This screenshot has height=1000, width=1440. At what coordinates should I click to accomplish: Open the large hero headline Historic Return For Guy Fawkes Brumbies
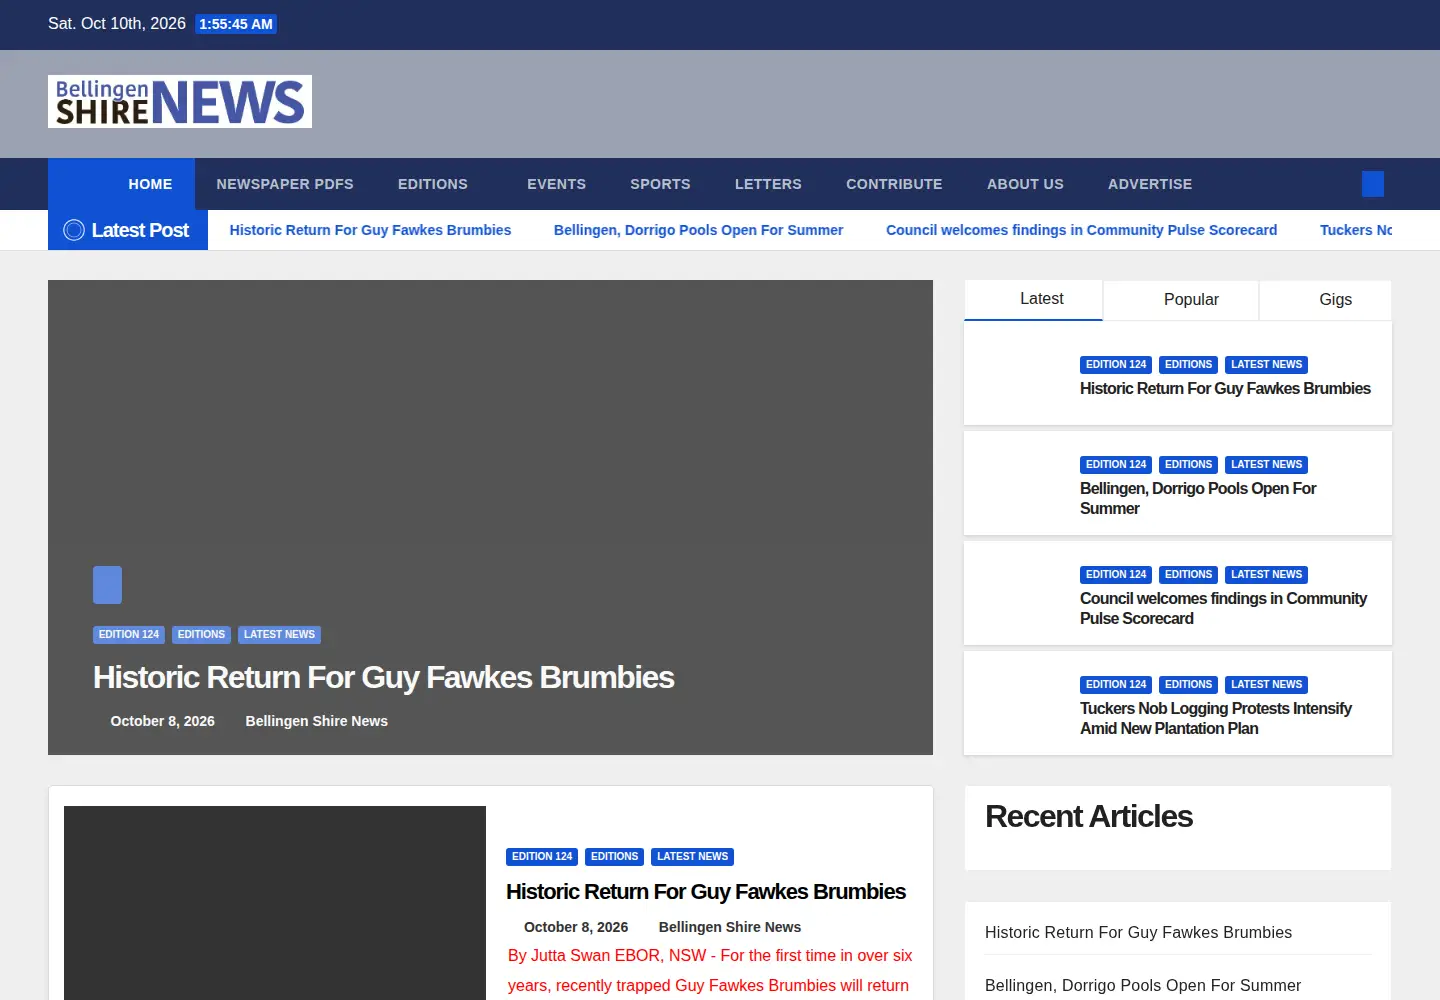pyautogui.click(x=384, y=677)
